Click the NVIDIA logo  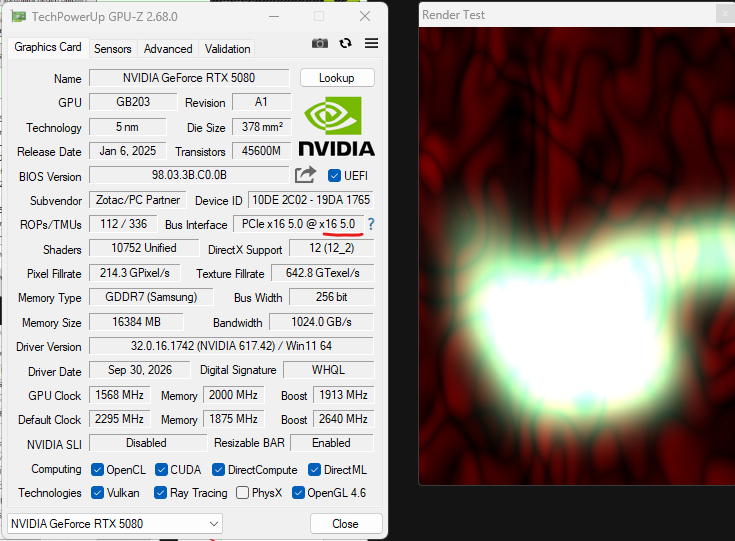click(337, 127)
